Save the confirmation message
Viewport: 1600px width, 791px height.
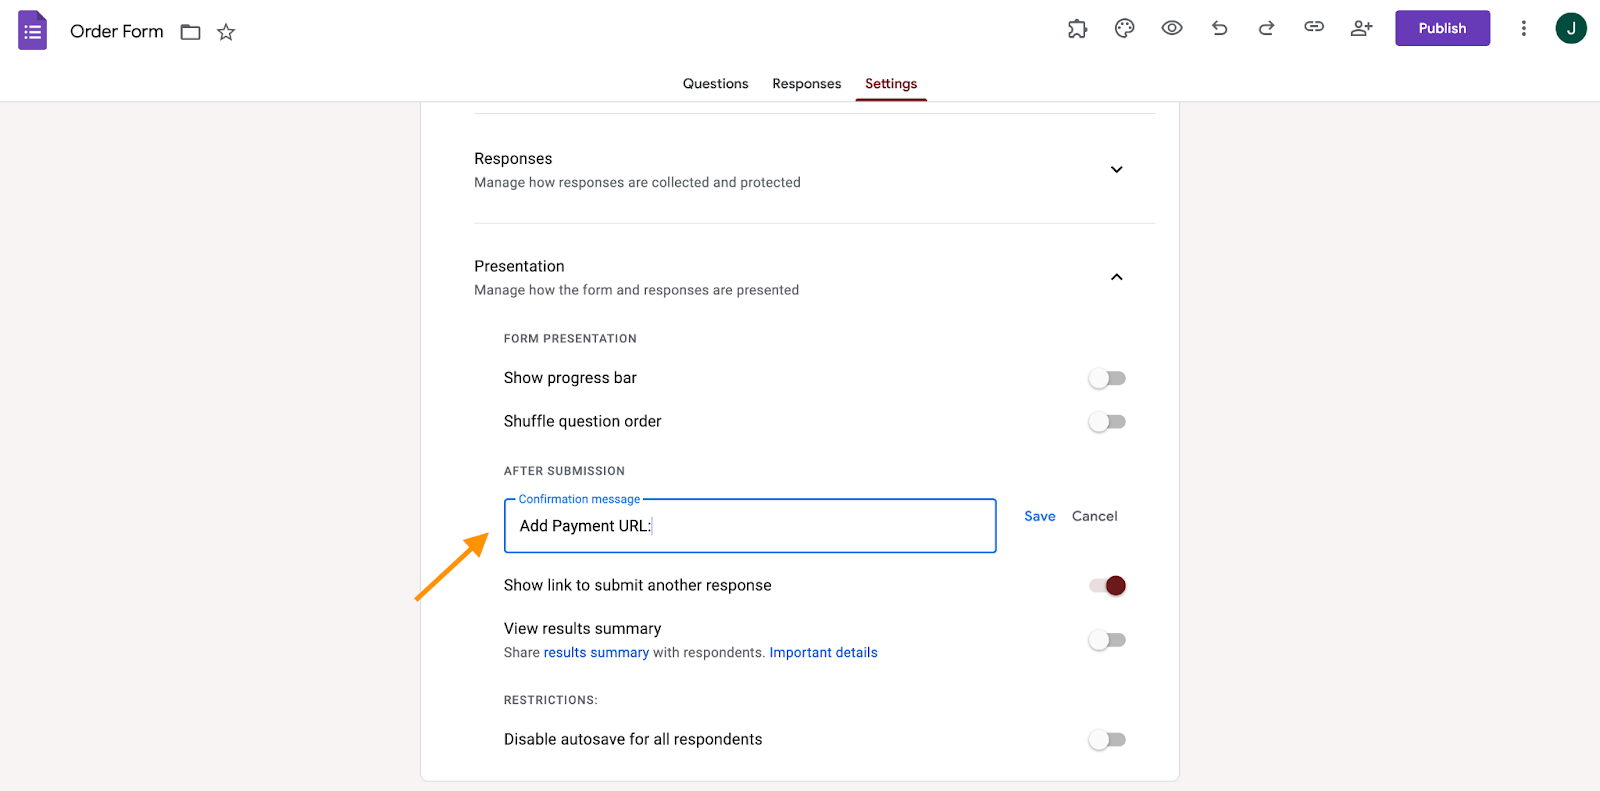(x=1039, y=516)
